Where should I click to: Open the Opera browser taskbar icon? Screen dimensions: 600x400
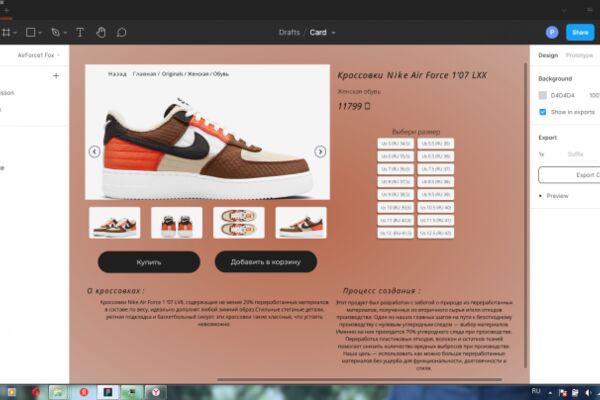click(x=36, y=392)
